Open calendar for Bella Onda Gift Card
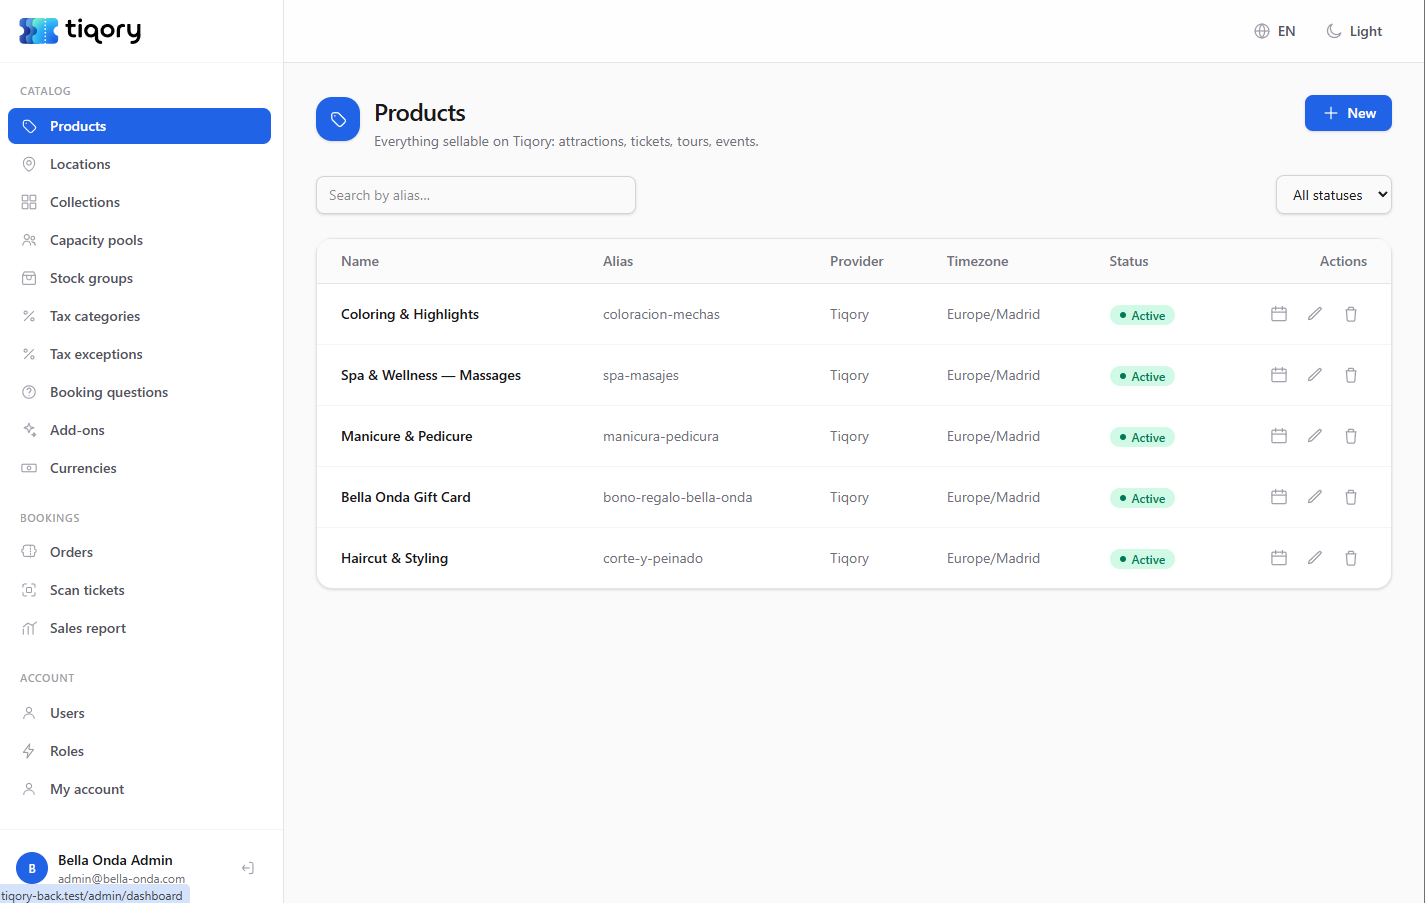1425x903 pixels. [x=1278, y=497]
